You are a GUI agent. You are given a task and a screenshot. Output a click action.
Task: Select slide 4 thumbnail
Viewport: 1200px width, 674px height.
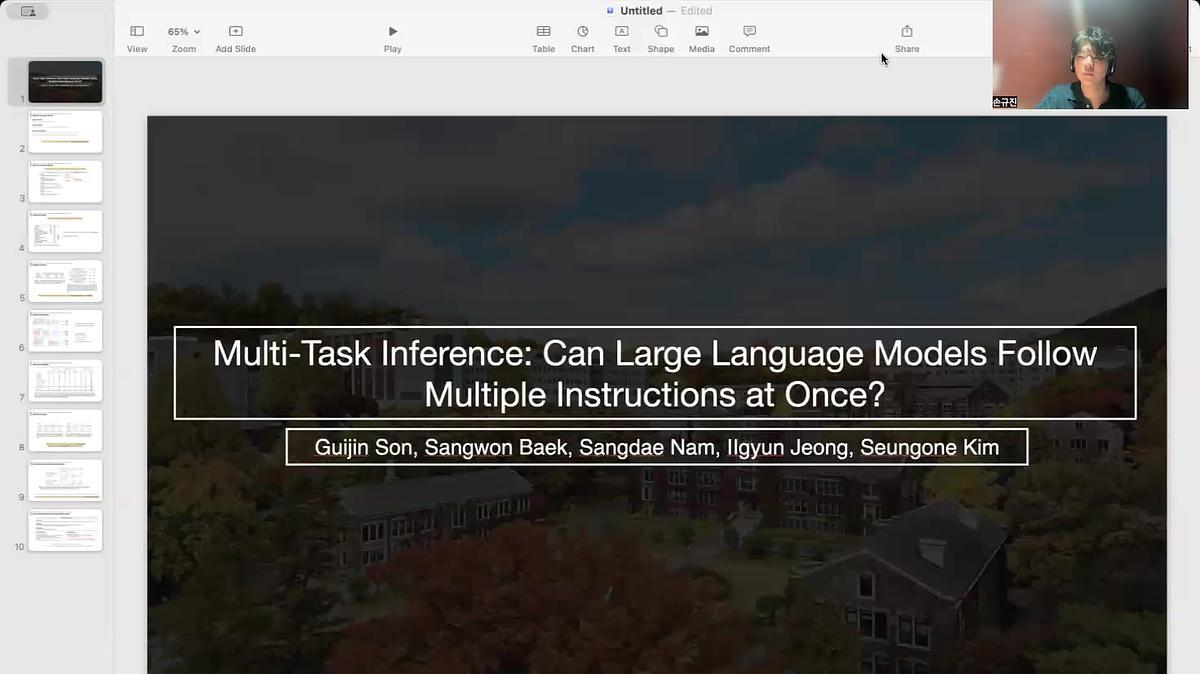[65, 231]
